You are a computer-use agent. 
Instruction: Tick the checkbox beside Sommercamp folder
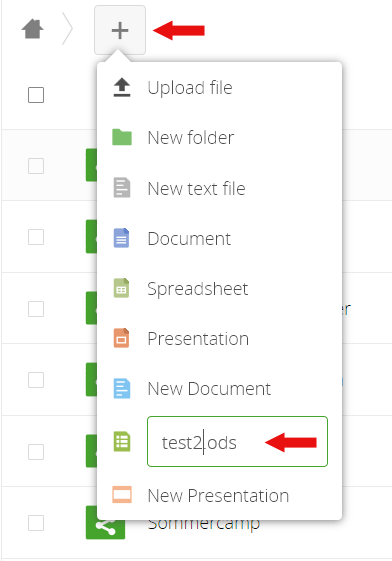click(36, 523)
